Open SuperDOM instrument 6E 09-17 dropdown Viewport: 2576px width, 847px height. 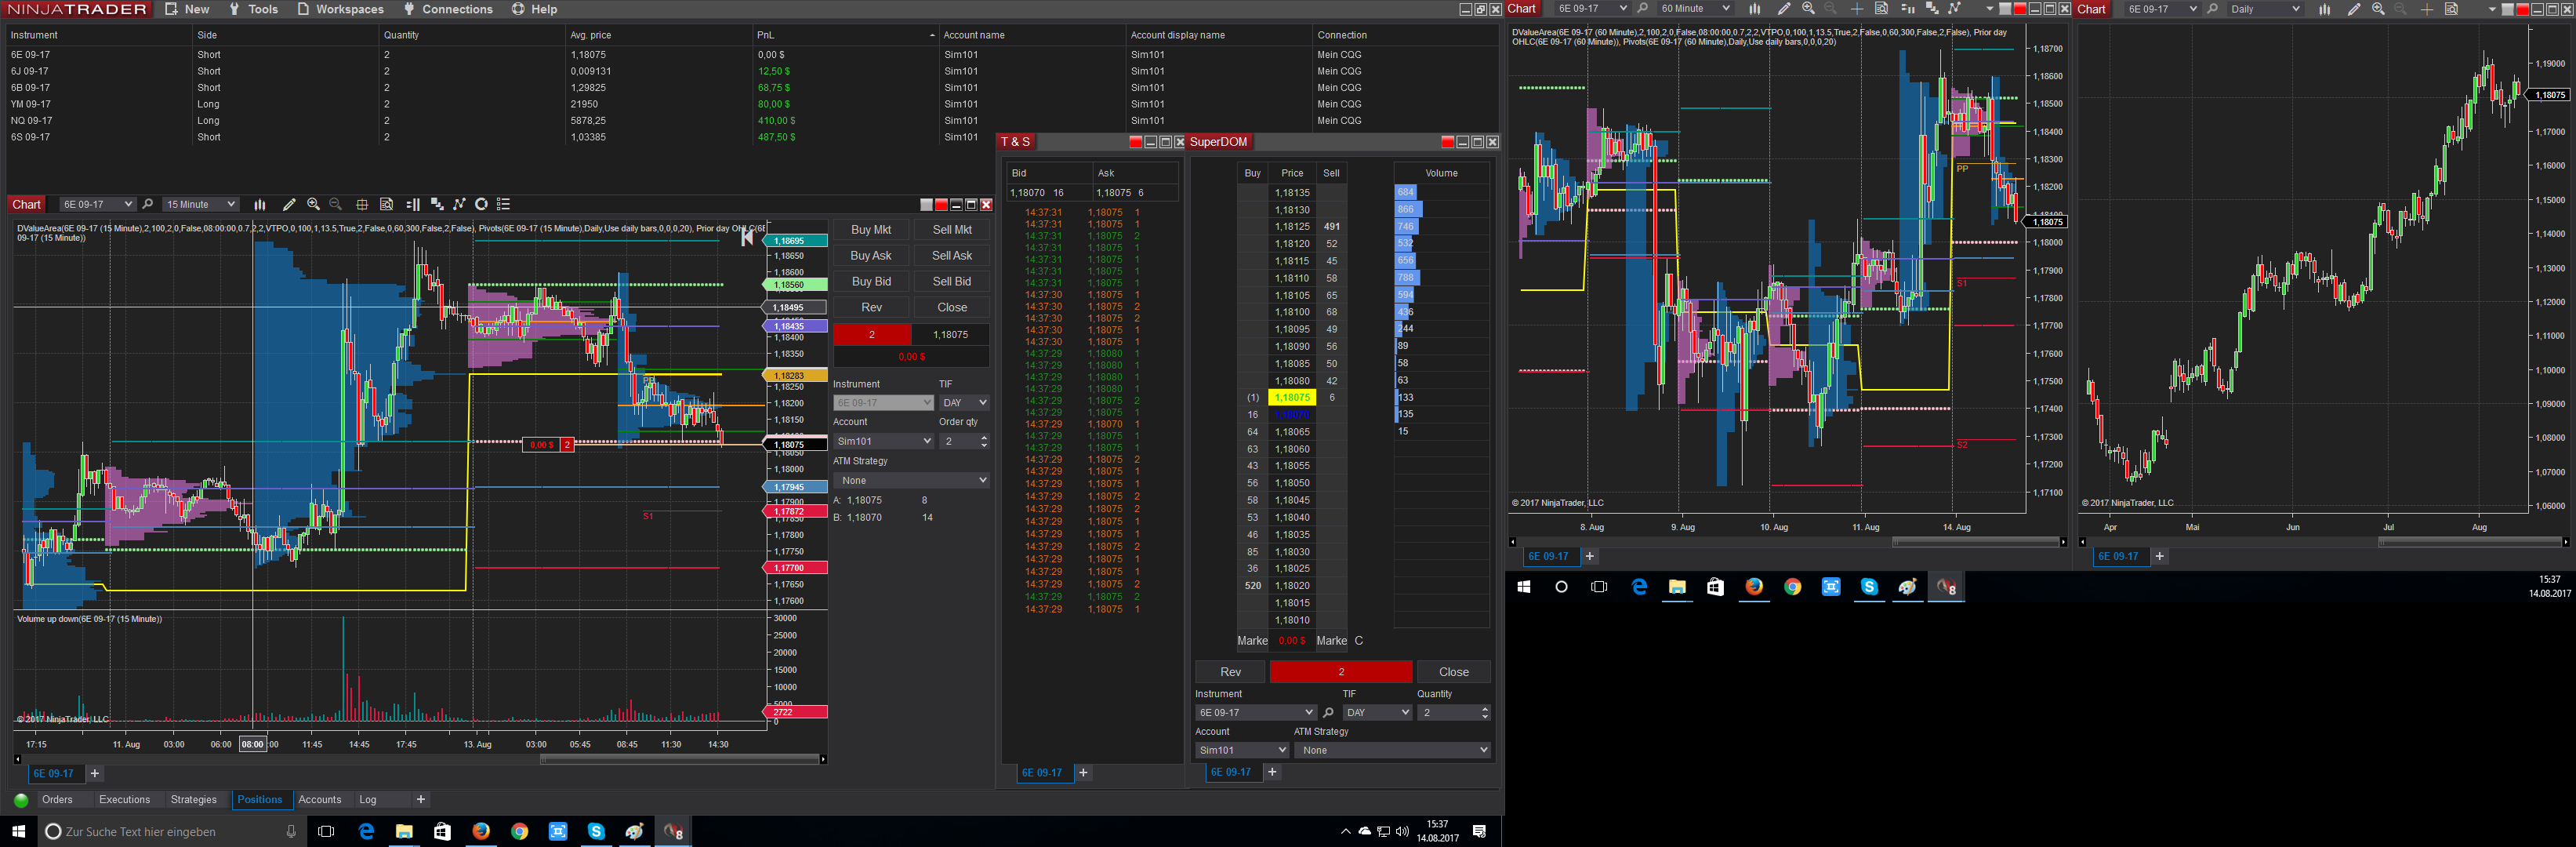[x=1255, y=713]
